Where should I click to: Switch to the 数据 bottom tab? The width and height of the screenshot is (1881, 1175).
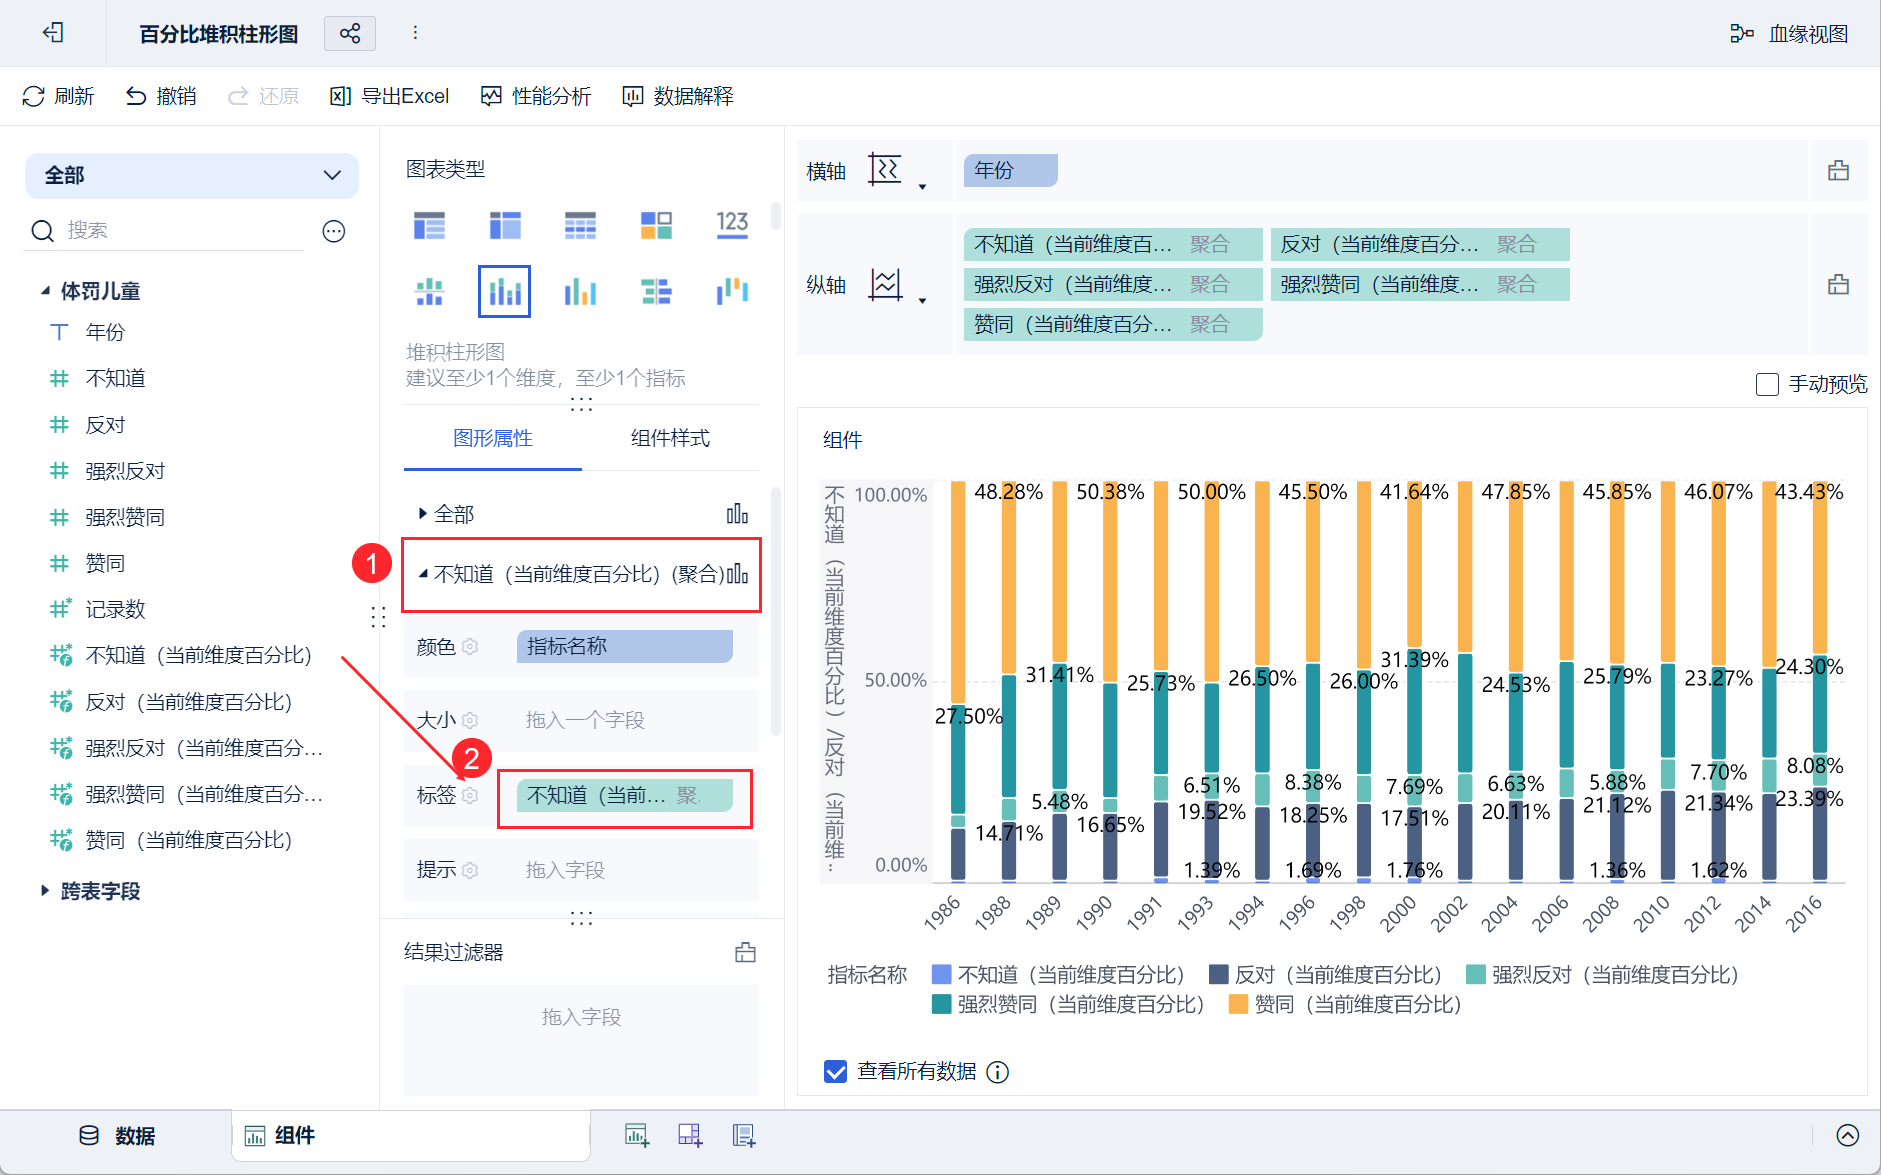click(117, 1136)
